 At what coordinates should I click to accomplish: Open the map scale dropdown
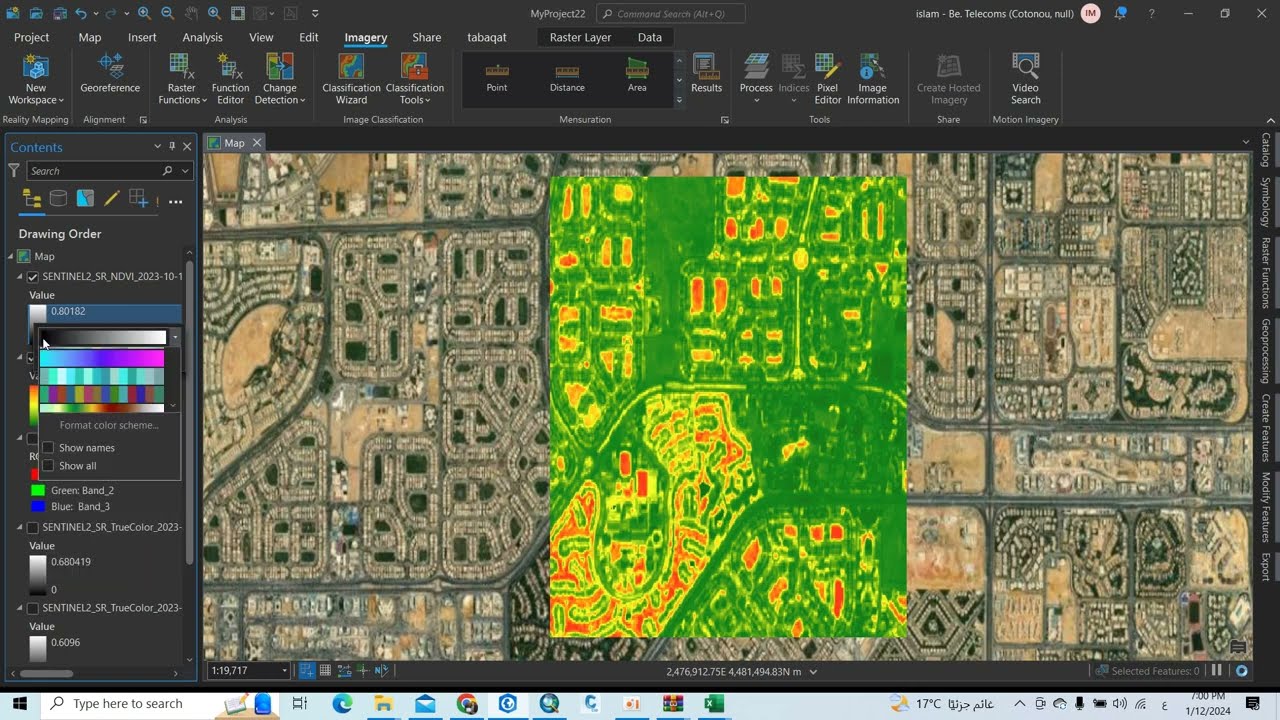[284, 671]
